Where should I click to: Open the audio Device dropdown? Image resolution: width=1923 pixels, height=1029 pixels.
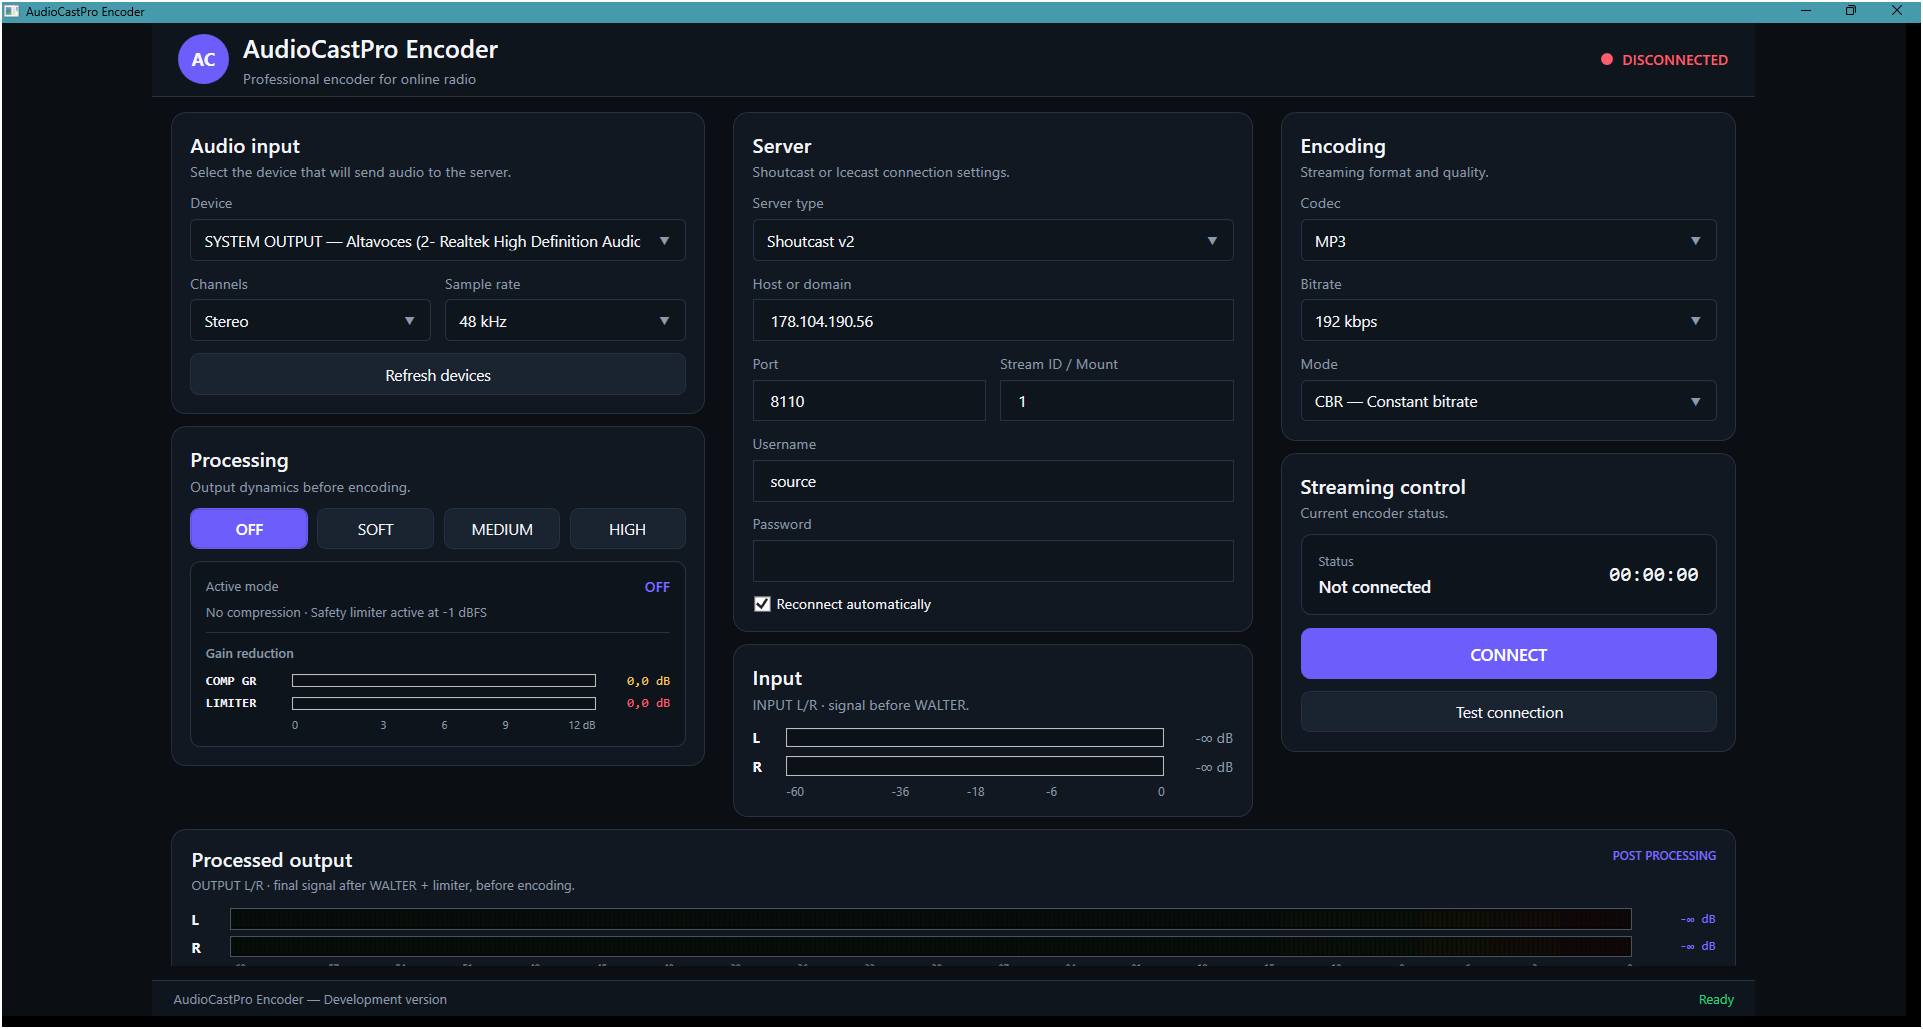pos(438,241)
